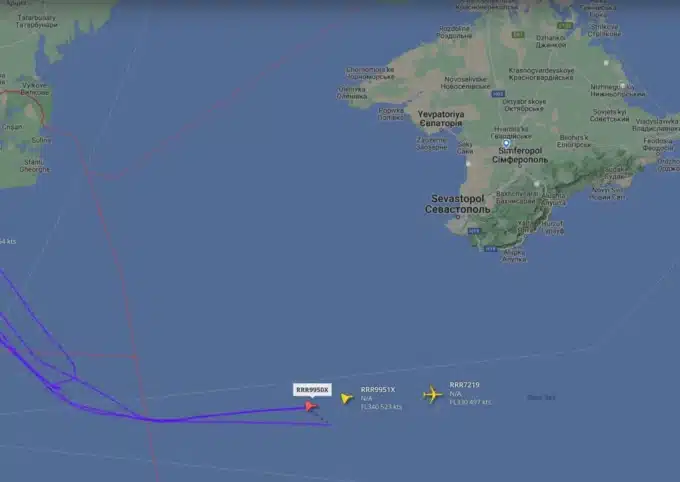Click the blue airport pin near Simferopol

point(506,144)
